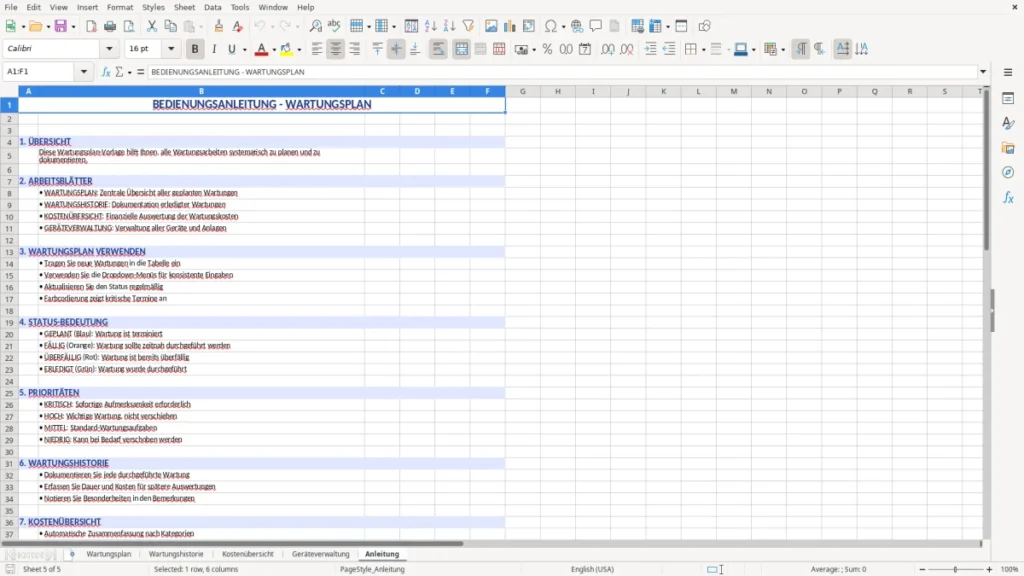
Task: Toggle italic formatting
Action: click(x=214, y=49)
